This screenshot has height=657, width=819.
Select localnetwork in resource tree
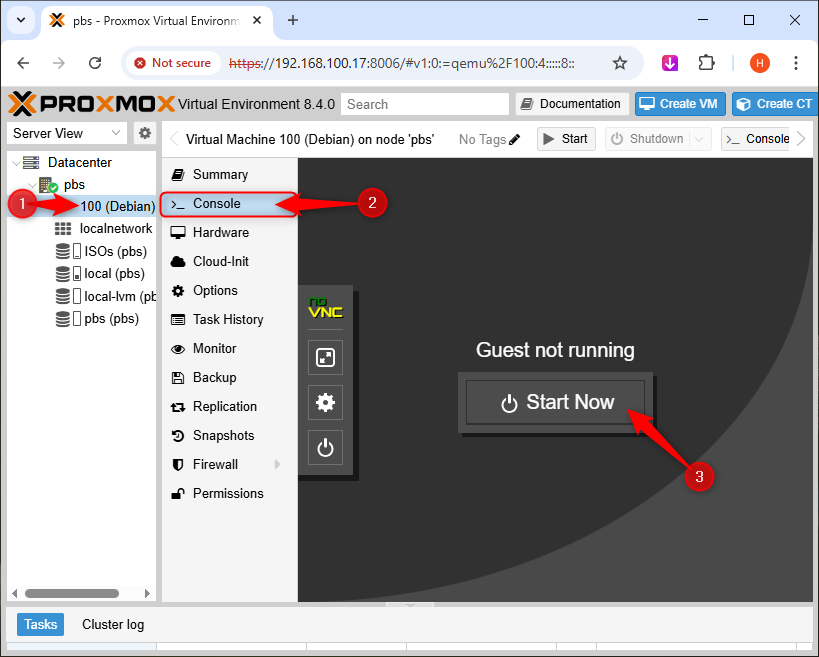tap(116, 229)
